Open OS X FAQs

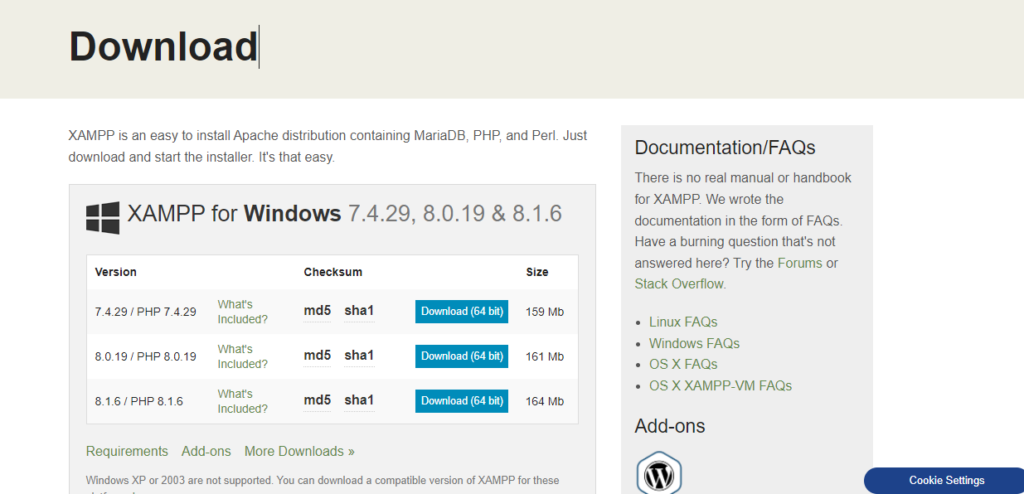click(683, 364)
